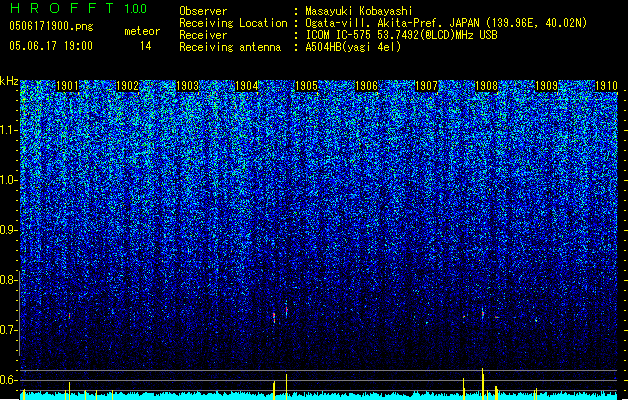Click the 1.1 kHz axis tick label
Viewport: 629px width, 400px height.
(x=9, y=130)
